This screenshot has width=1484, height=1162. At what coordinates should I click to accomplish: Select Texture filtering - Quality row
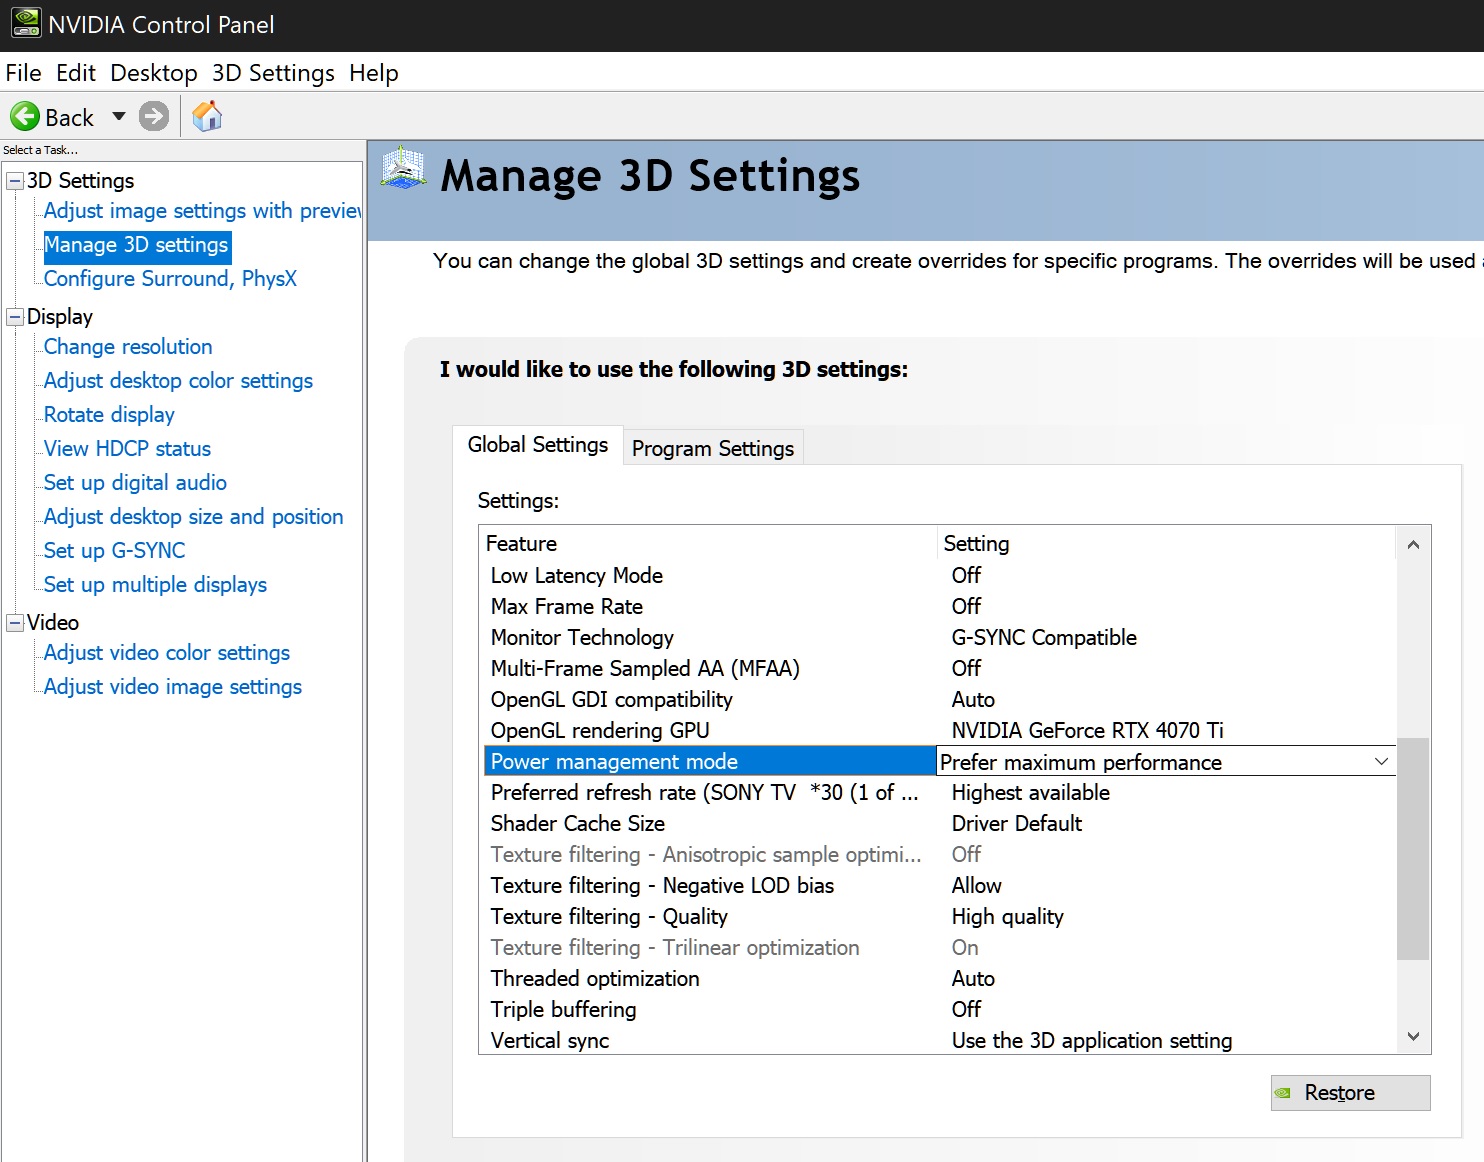pos(939,916)
